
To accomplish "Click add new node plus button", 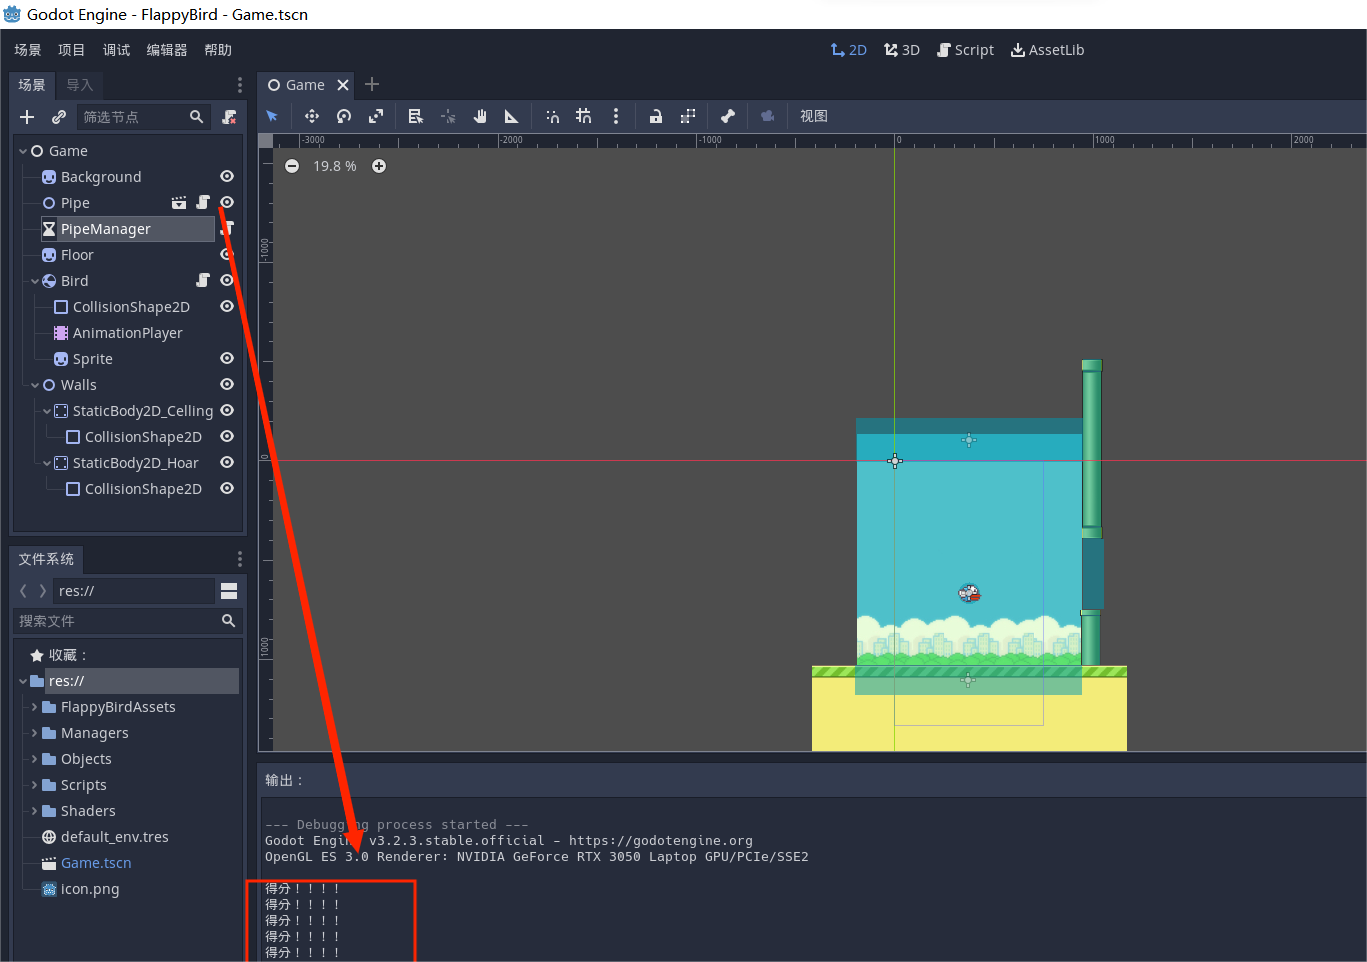I will tap(27, 117).
